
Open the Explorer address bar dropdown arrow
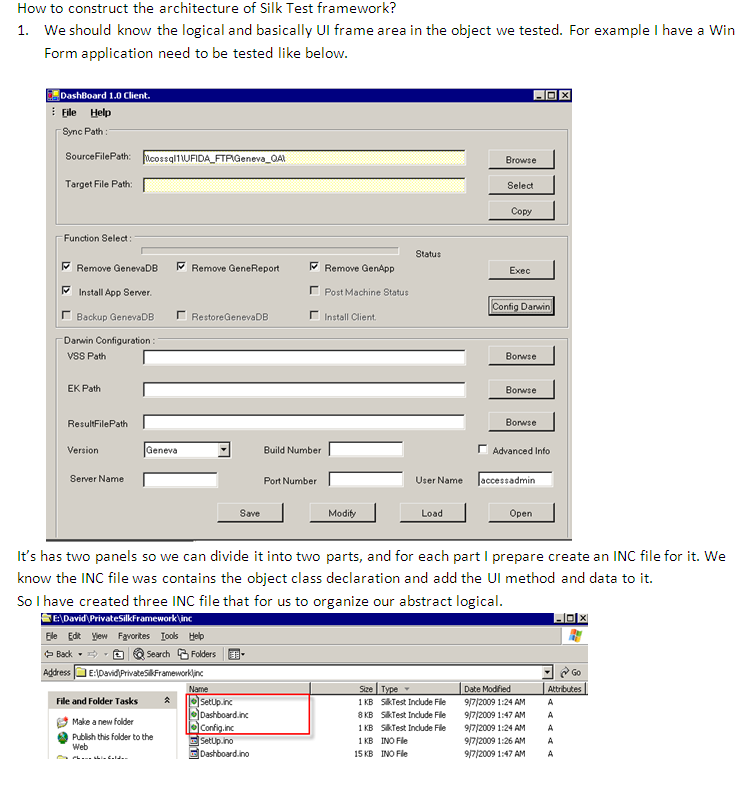(547, 672)
